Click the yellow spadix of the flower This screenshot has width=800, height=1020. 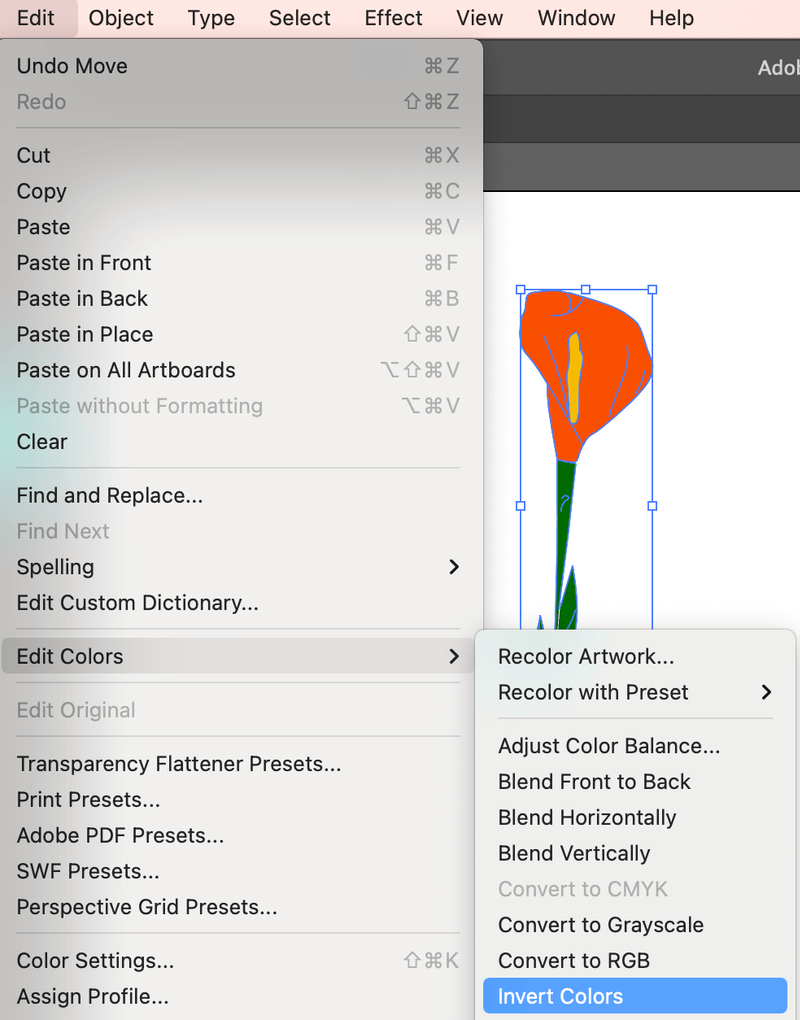coord(575,368)
